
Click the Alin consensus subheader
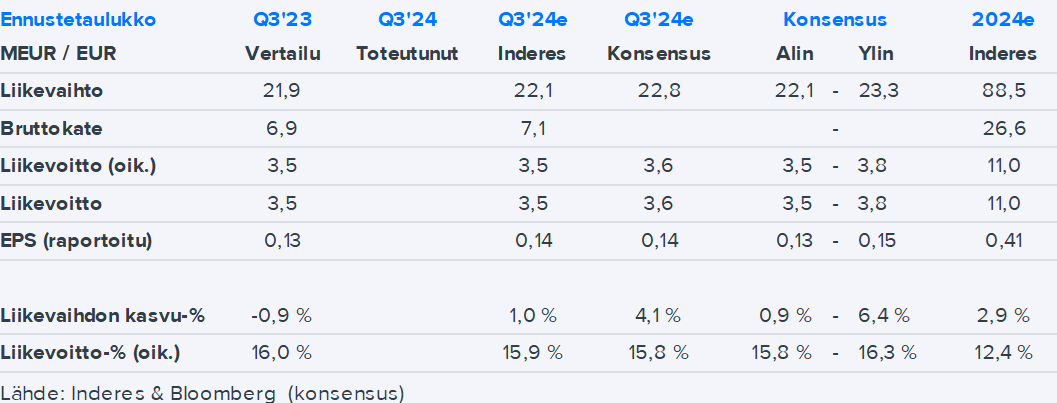point(794,54)
